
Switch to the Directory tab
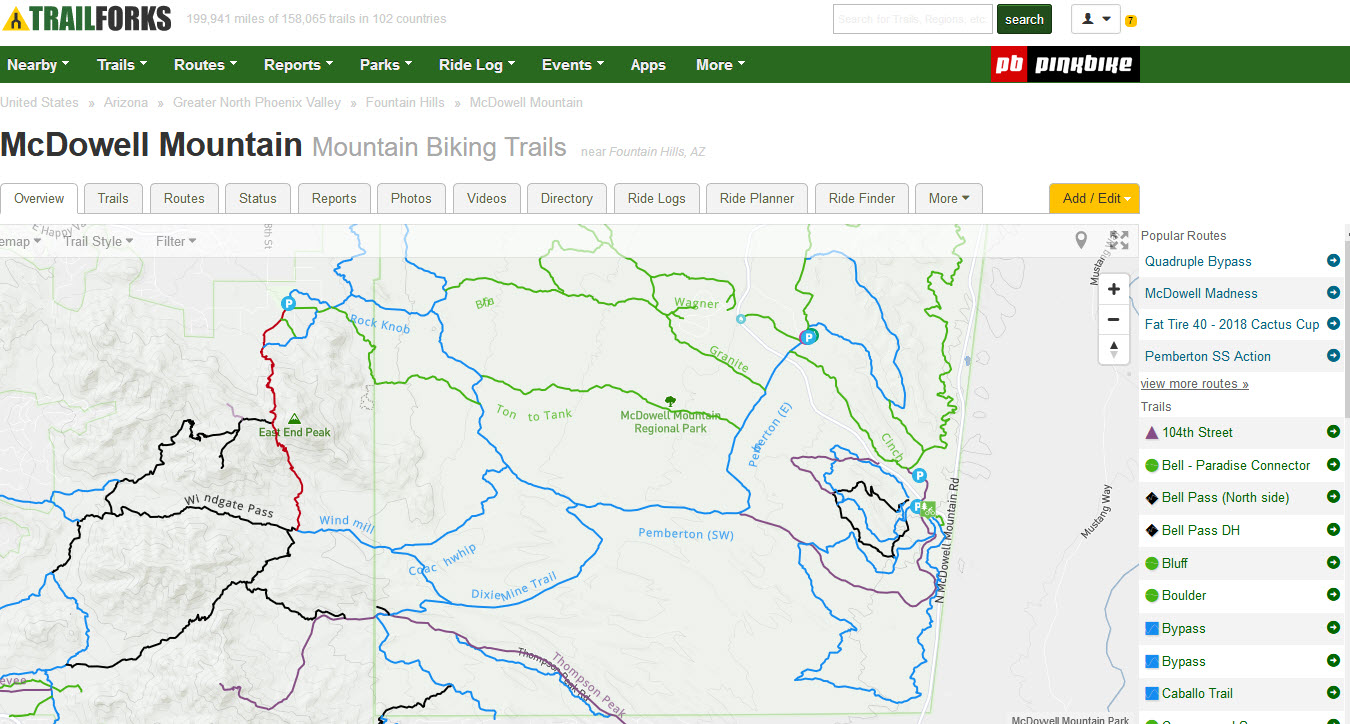pos(567,198)
